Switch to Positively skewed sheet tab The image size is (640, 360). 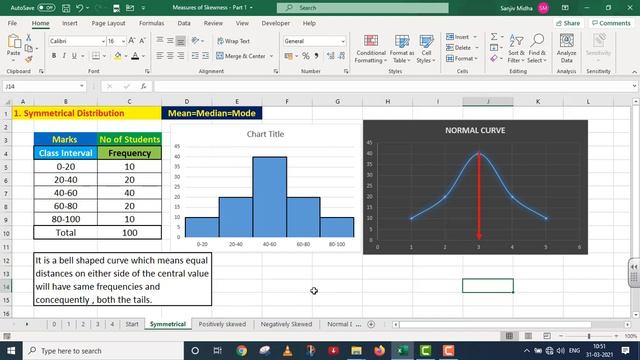click(x=222, y=324)
